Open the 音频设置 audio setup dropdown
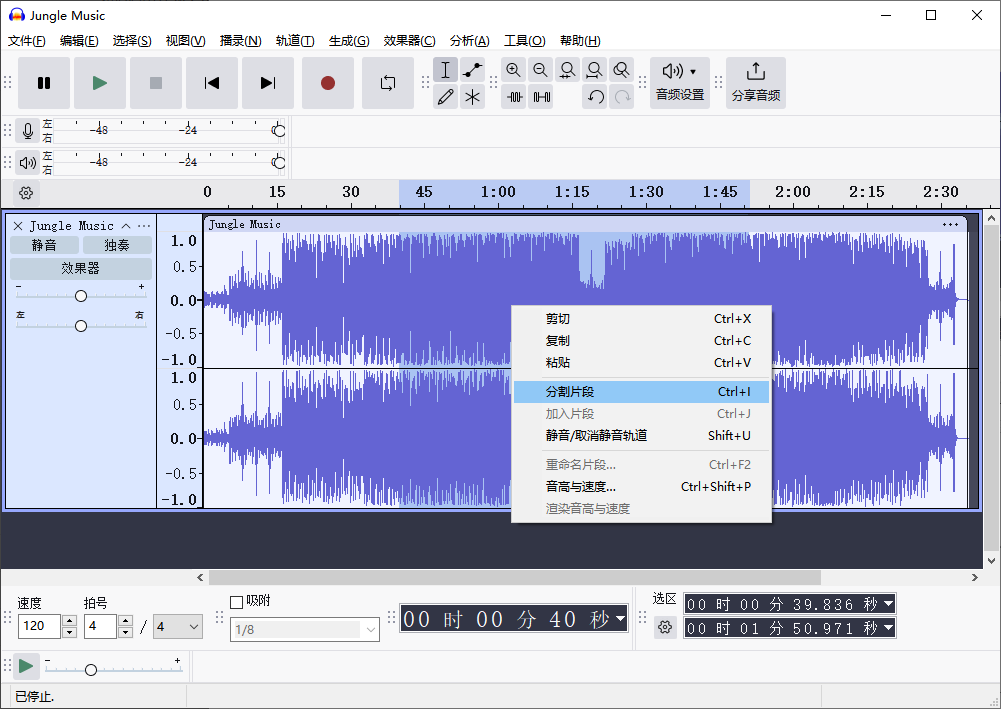Image resolution: width=1001 pixels, height=709 pixels. [x=680, y=83]
